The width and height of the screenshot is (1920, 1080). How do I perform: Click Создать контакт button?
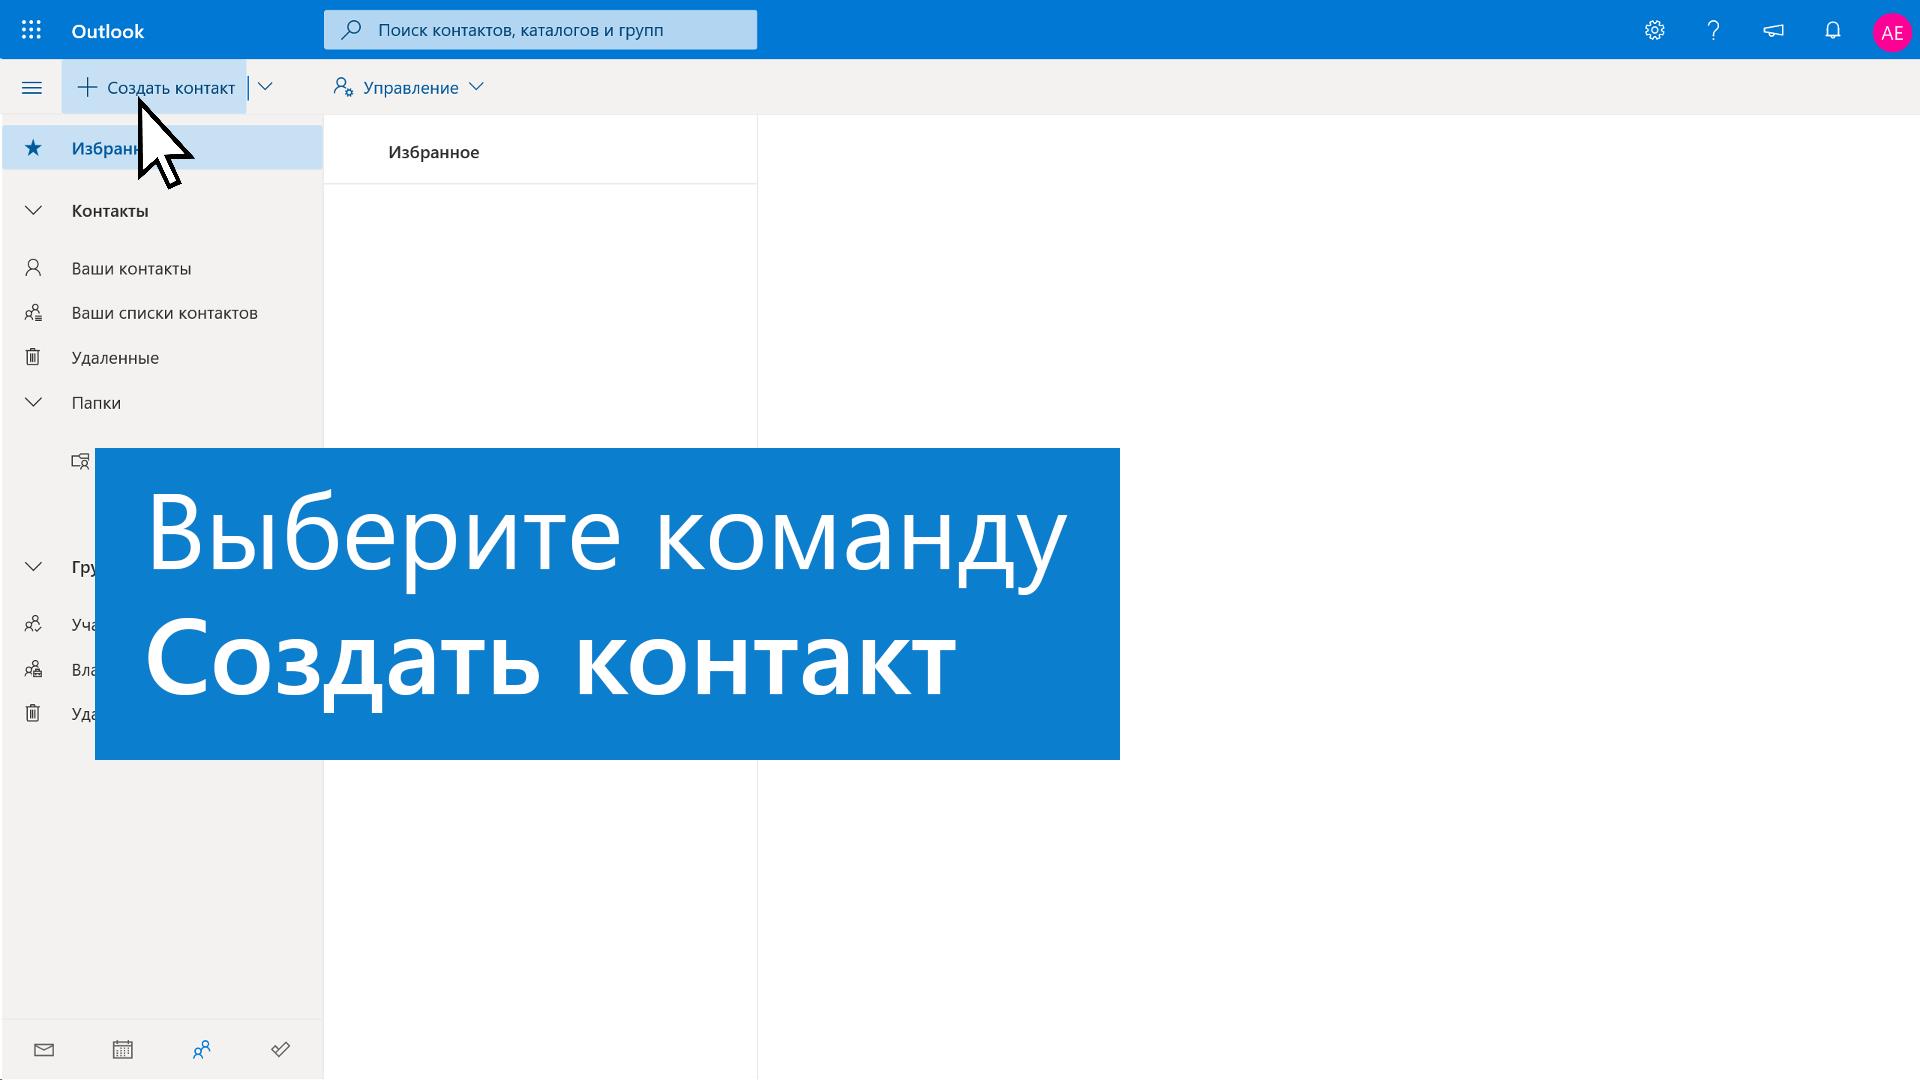coord(154,87)
